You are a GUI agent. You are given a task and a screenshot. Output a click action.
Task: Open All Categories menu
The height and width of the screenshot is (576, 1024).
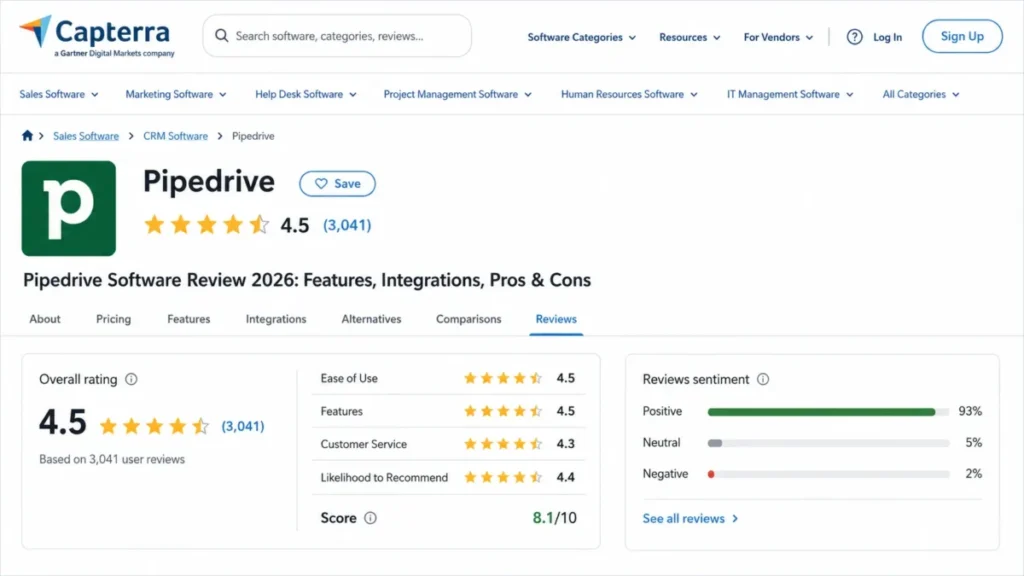click(x=921, y=94)
